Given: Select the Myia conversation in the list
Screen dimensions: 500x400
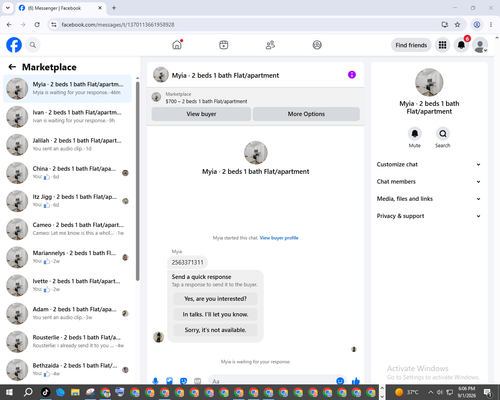Looking at the screenshot, I should [67, 89].
